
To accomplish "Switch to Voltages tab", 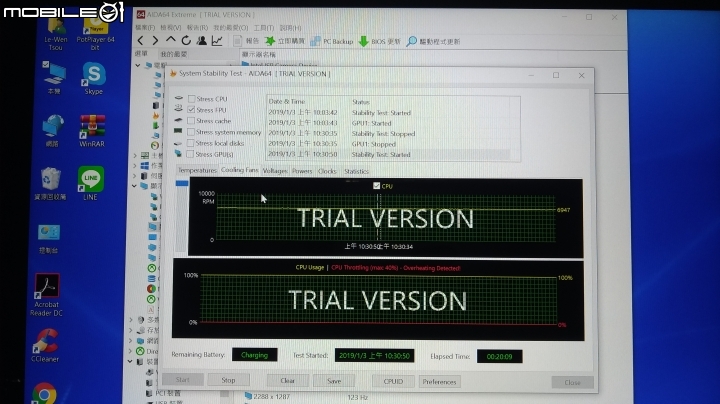I will point(275,171).
